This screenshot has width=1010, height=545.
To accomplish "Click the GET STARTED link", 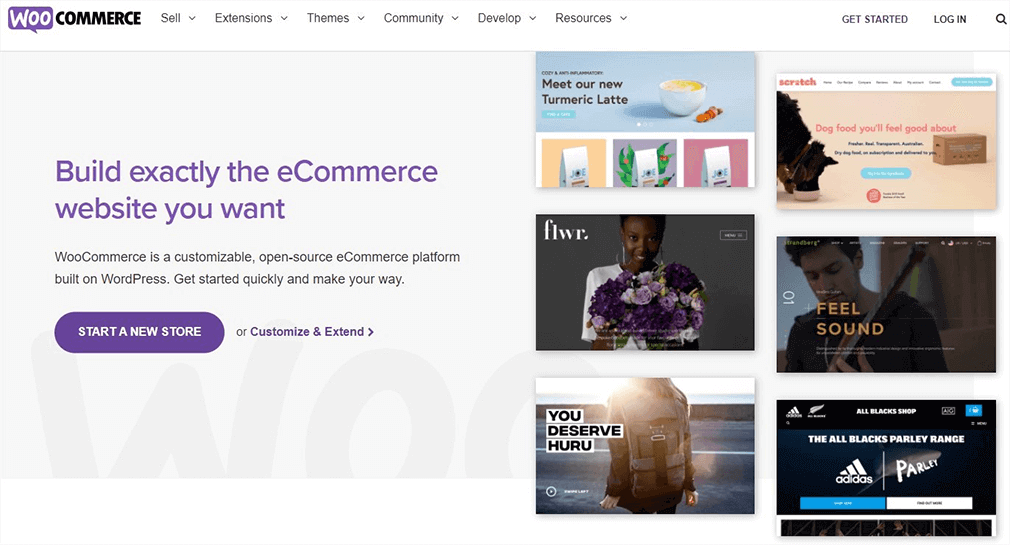I will 874,19.
